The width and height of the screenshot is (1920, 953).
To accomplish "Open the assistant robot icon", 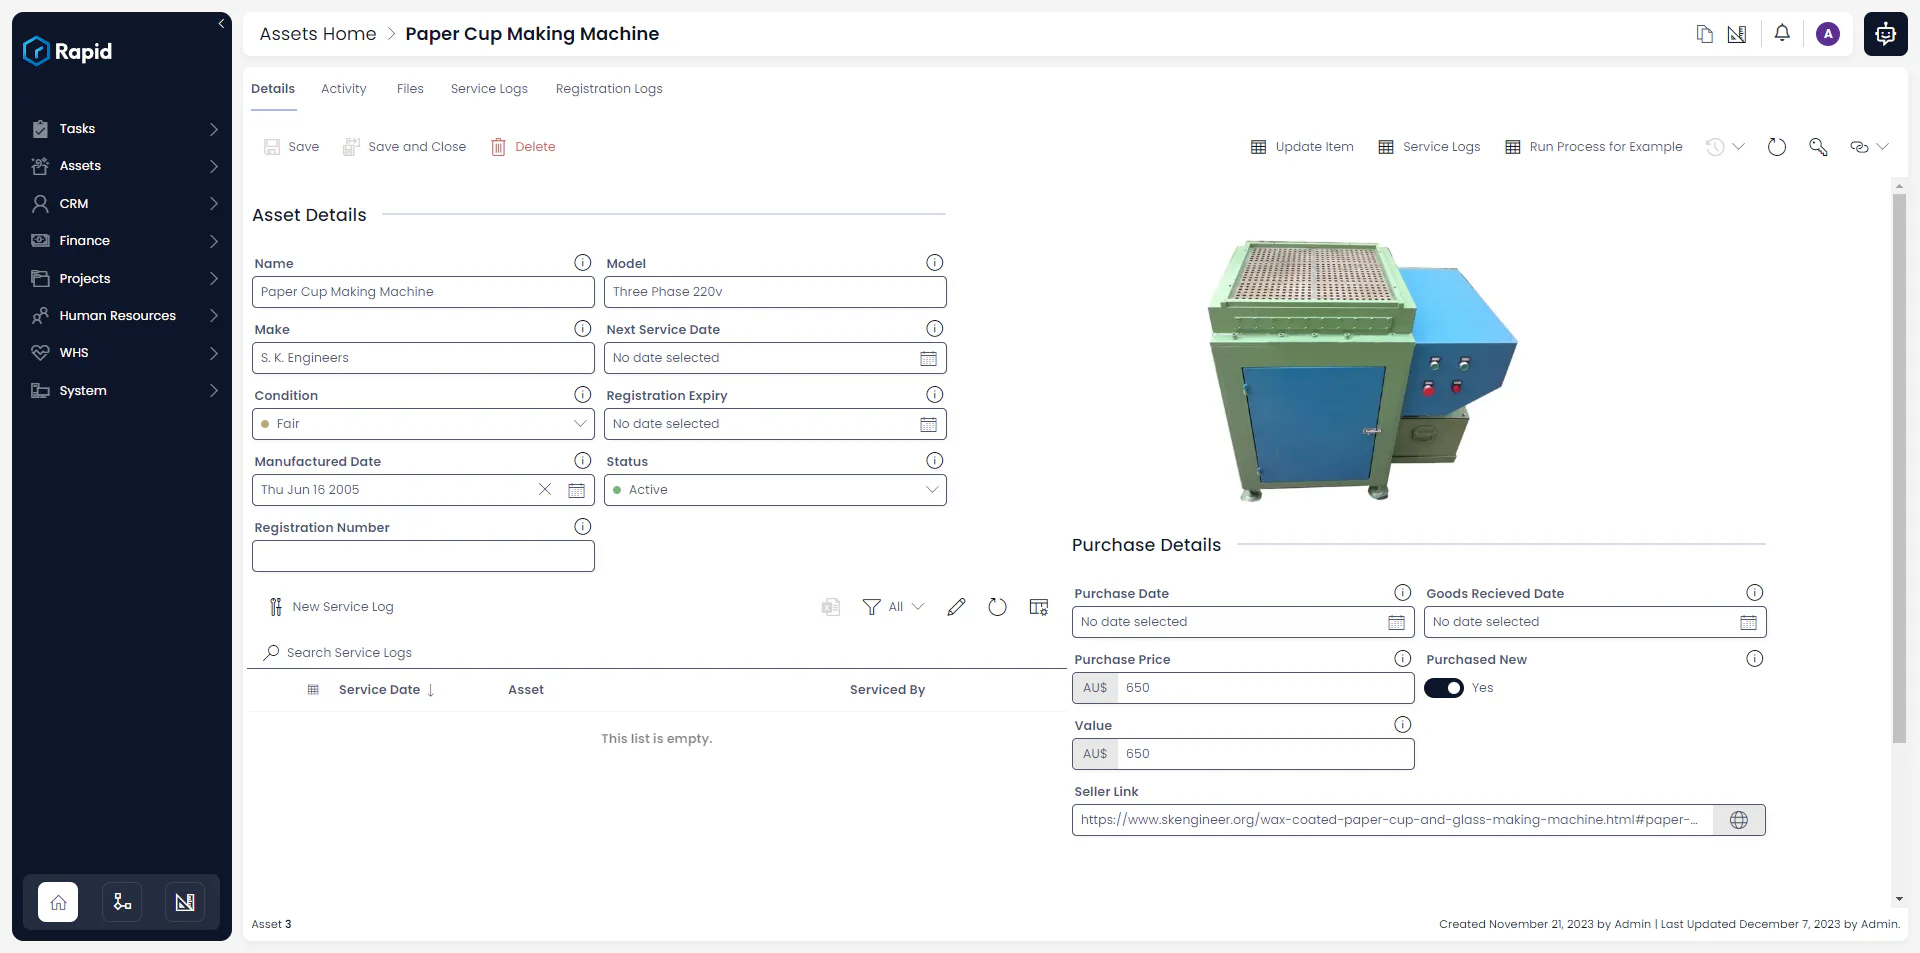I will point(1885,34).
